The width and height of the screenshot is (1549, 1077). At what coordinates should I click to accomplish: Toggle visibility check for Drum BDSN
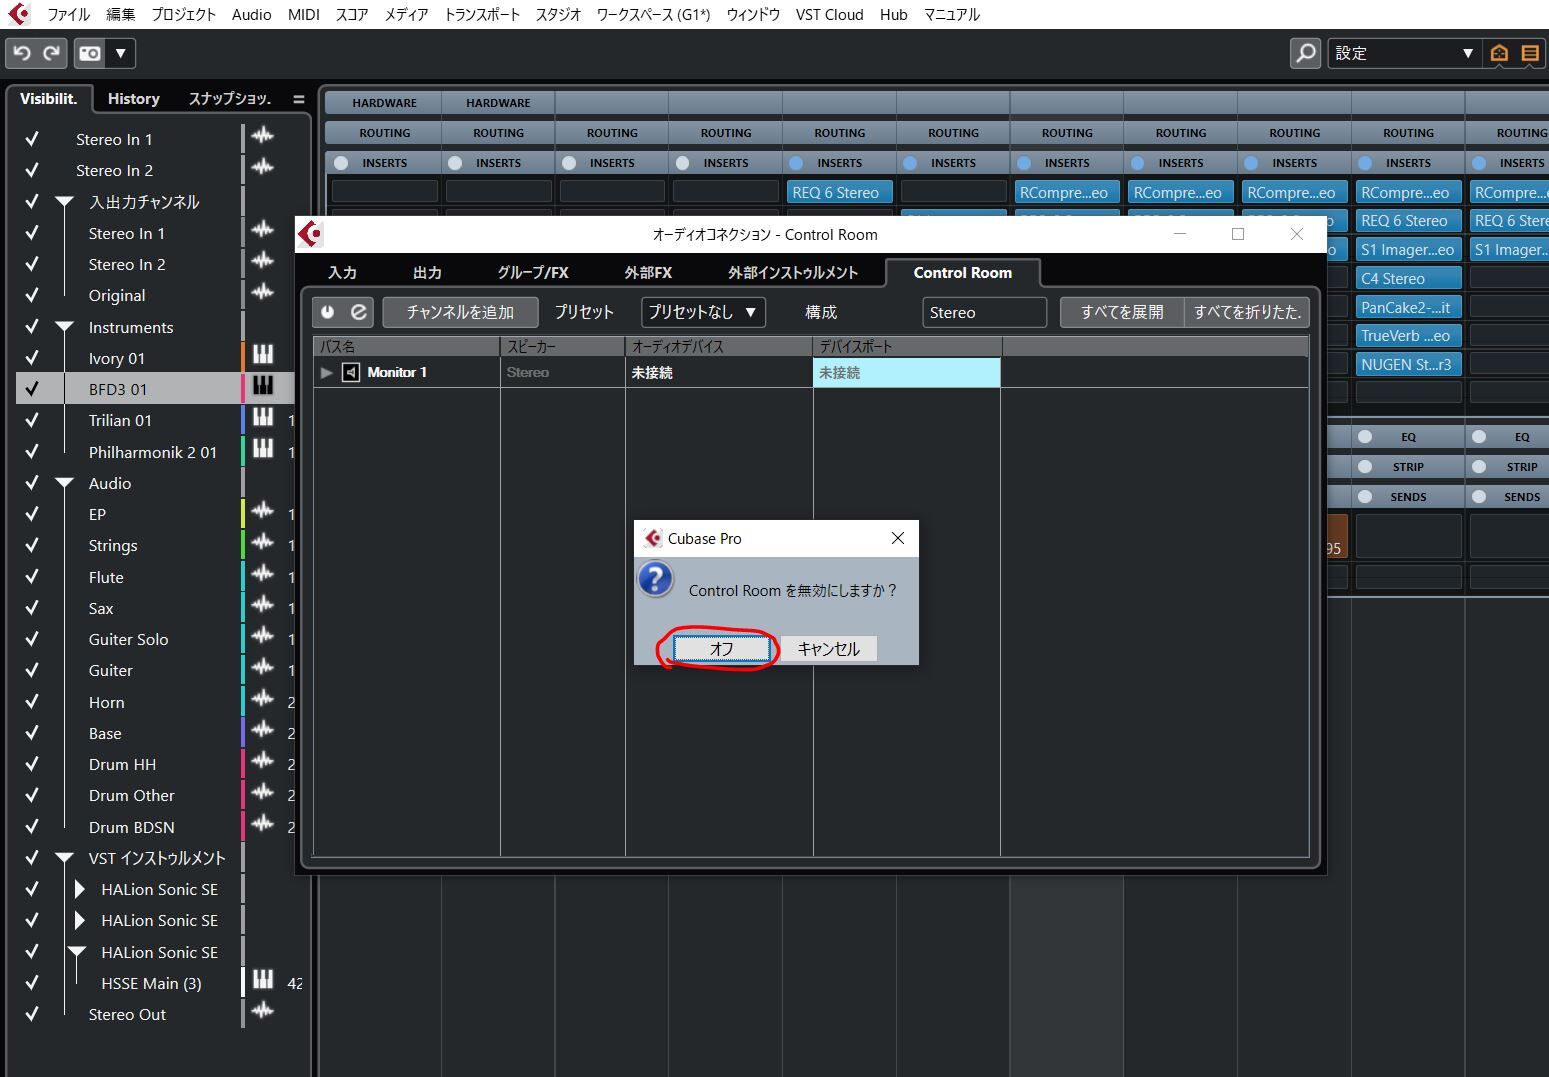tap(32, 827)
